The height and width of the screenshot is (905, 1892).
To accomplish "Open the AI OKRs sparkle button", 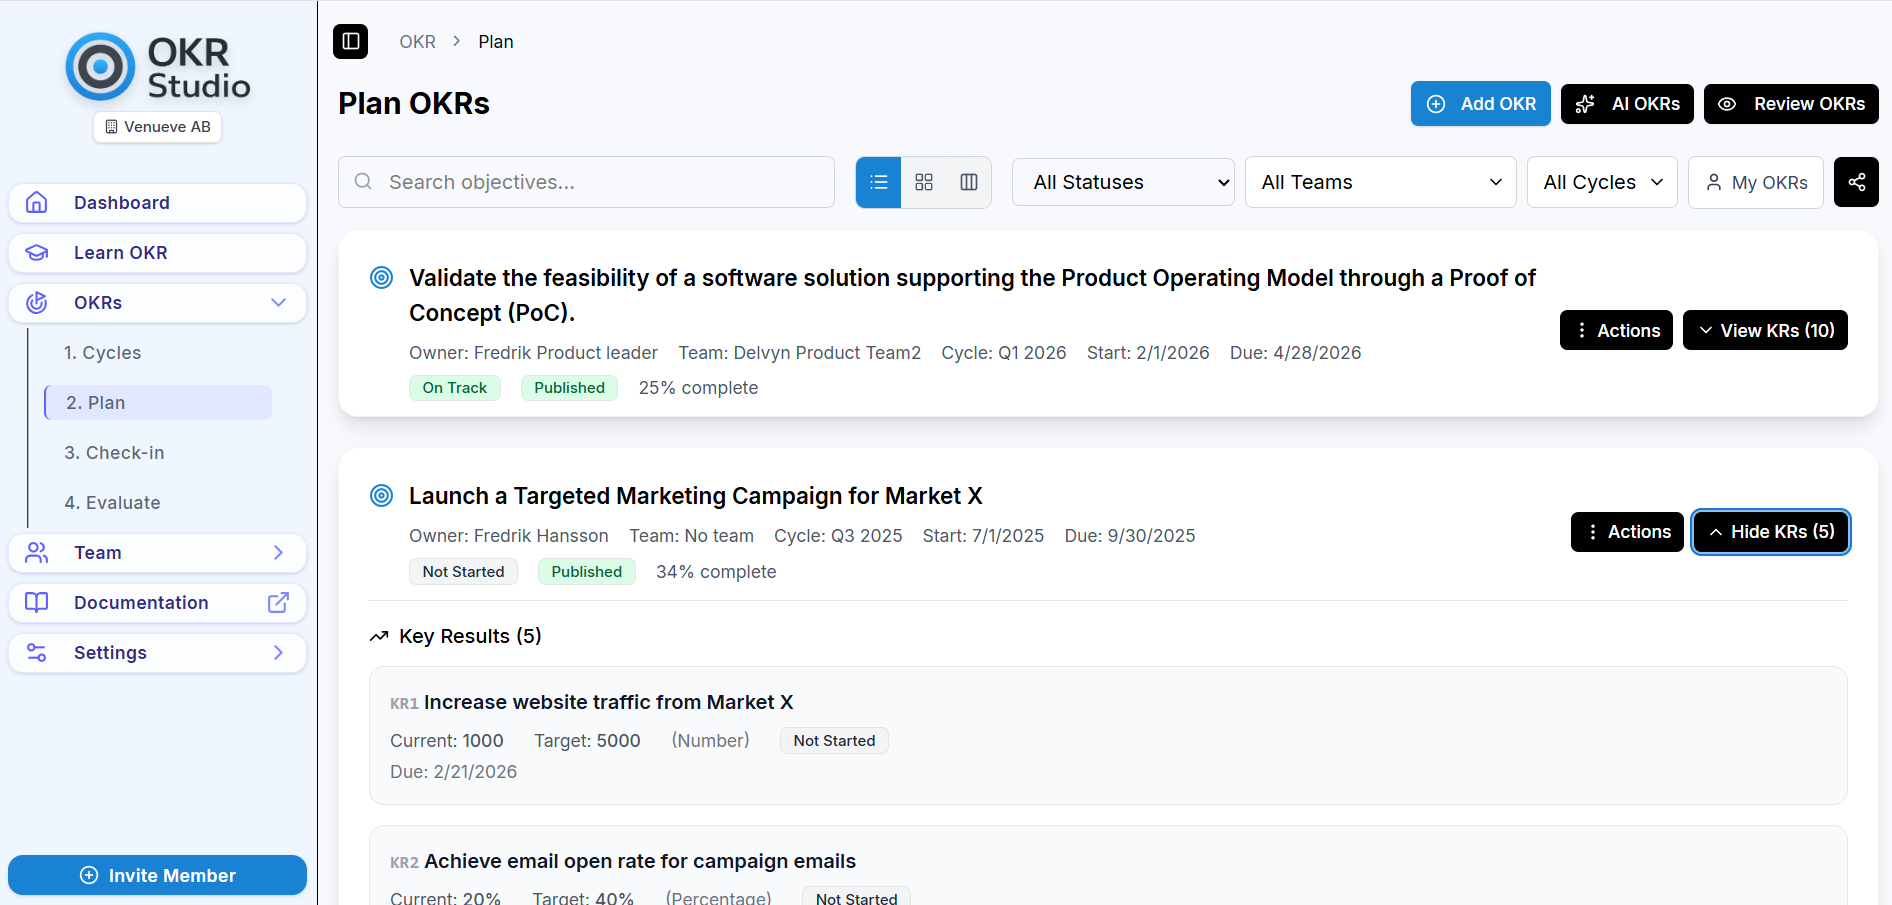I will 1627,104.
